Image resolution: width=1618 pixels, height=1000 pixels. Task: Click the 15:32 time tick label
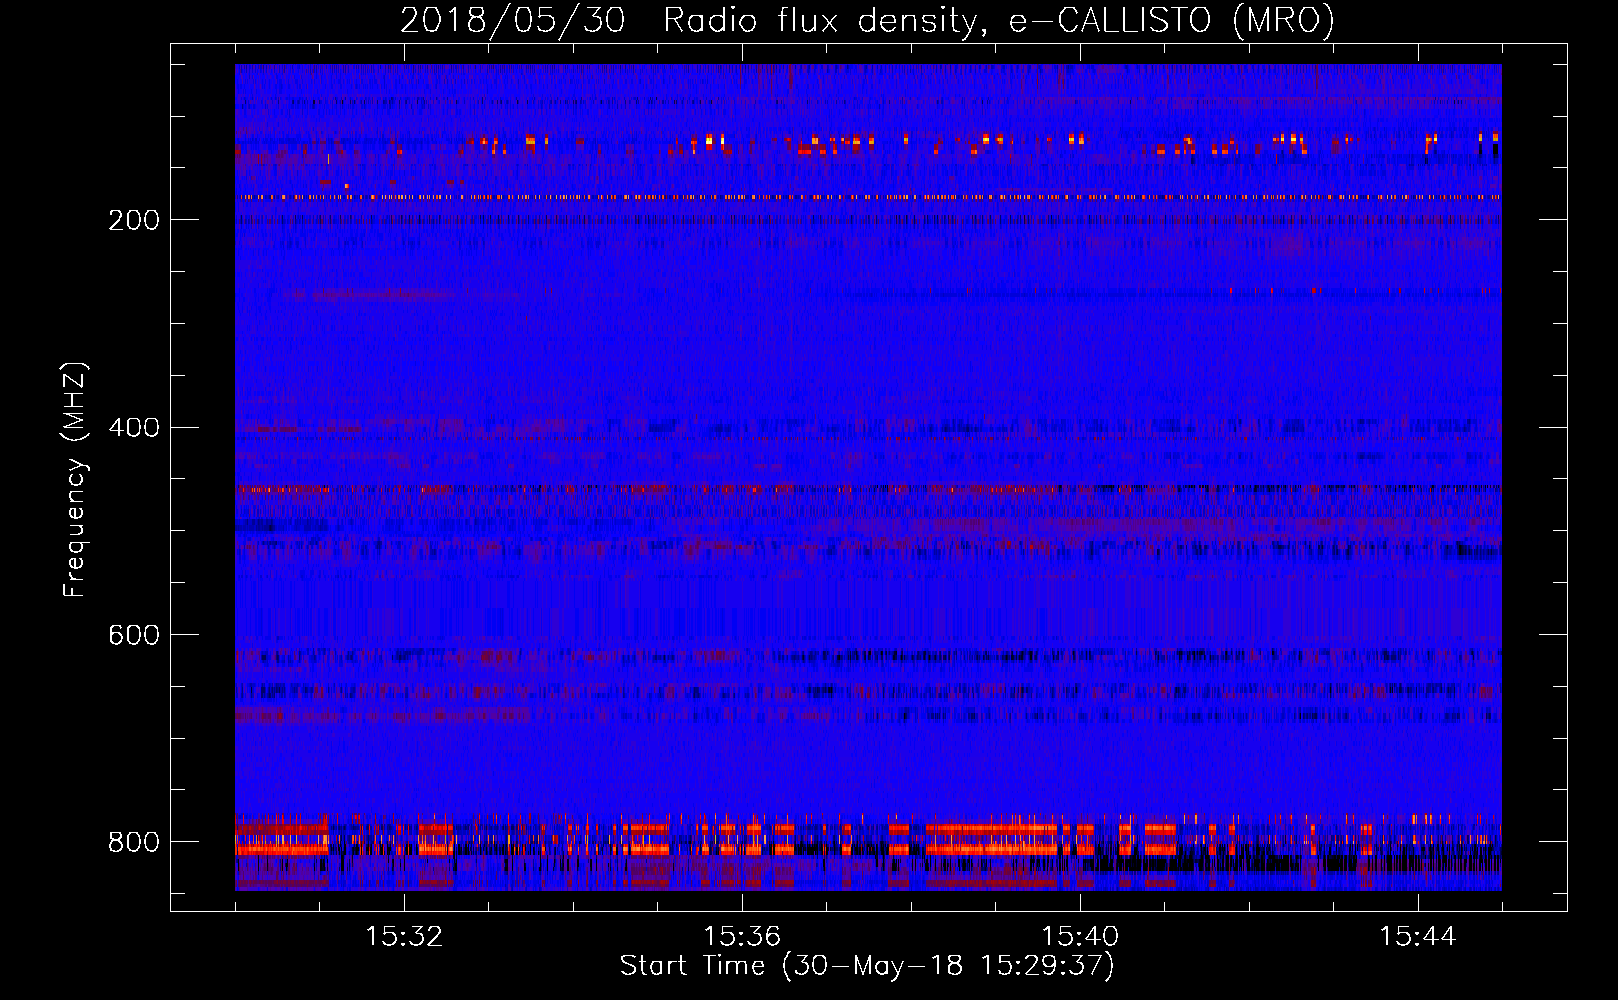click(x=404, y=937)
